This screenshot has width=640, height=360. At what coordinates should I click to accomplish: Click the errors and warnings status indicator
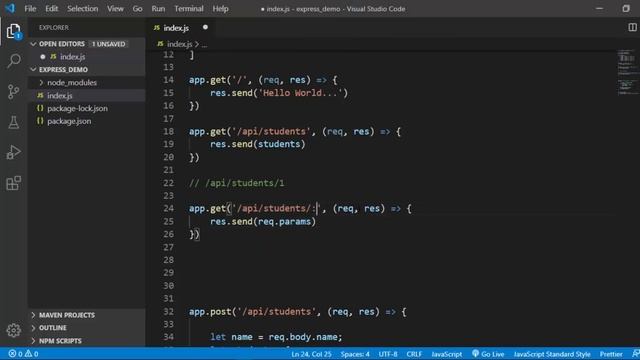coord(23,354)
